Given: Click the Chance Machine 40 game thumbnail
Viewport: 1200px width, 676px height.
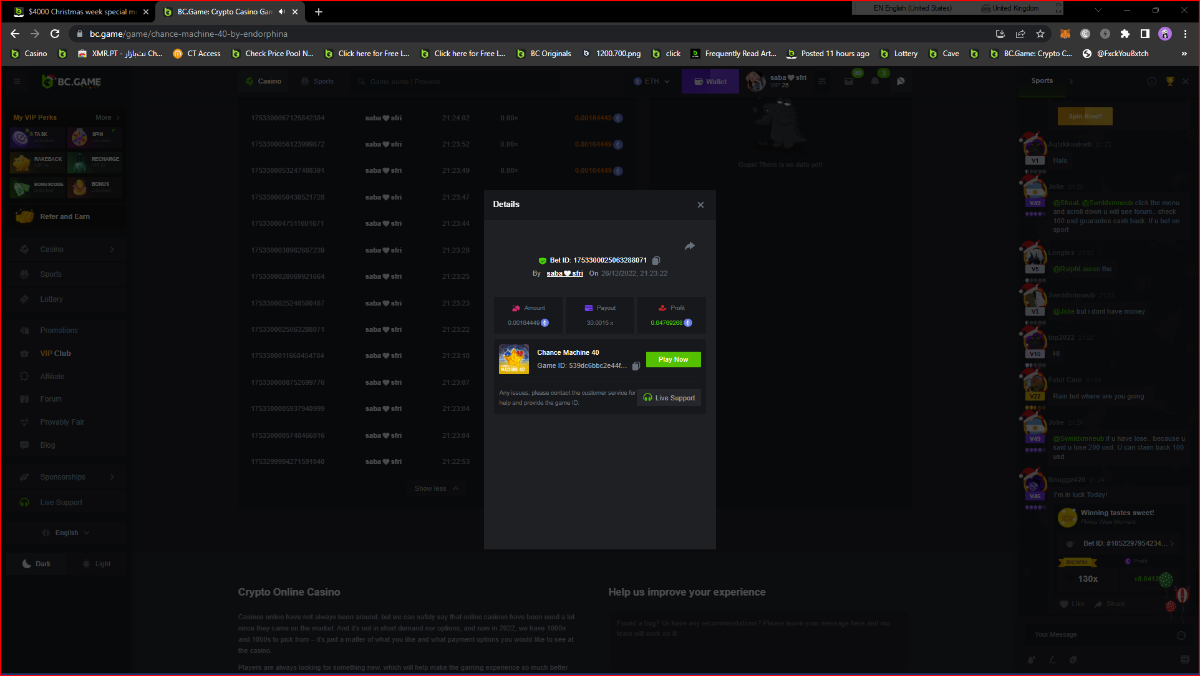Looking at the screenshot, I should tap(514, 359).
